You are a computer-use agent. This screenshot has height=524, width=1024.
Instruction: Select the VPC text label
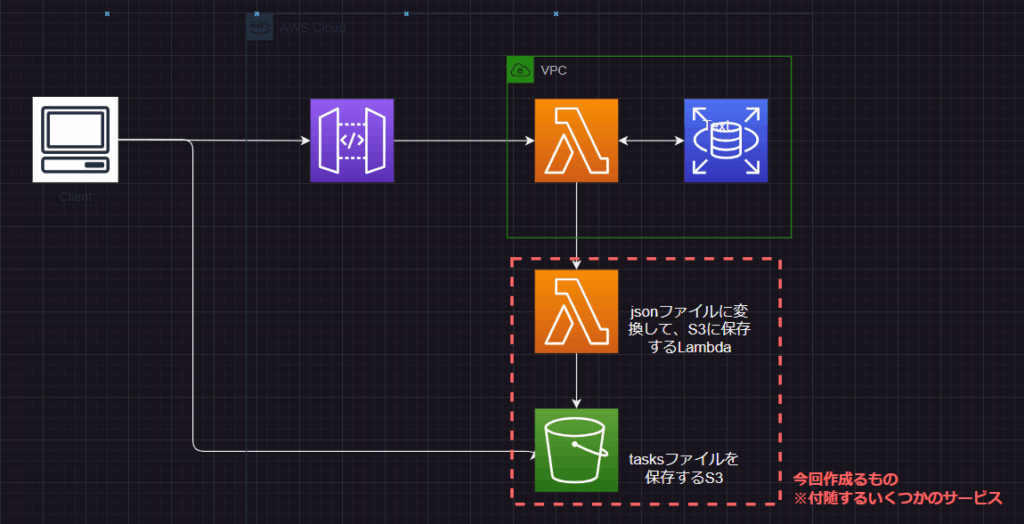[x=553, y=71]
